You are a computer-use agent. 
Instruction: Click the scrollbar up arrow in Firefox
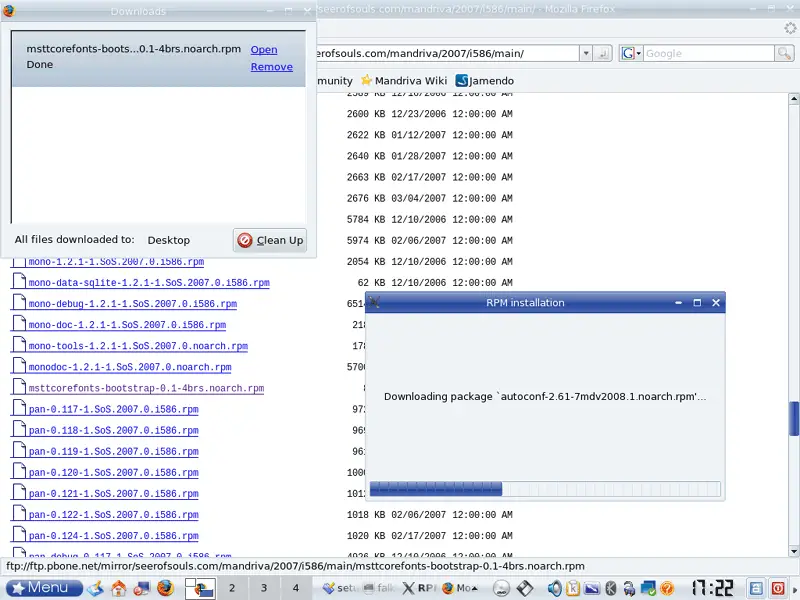click(793, 98)
